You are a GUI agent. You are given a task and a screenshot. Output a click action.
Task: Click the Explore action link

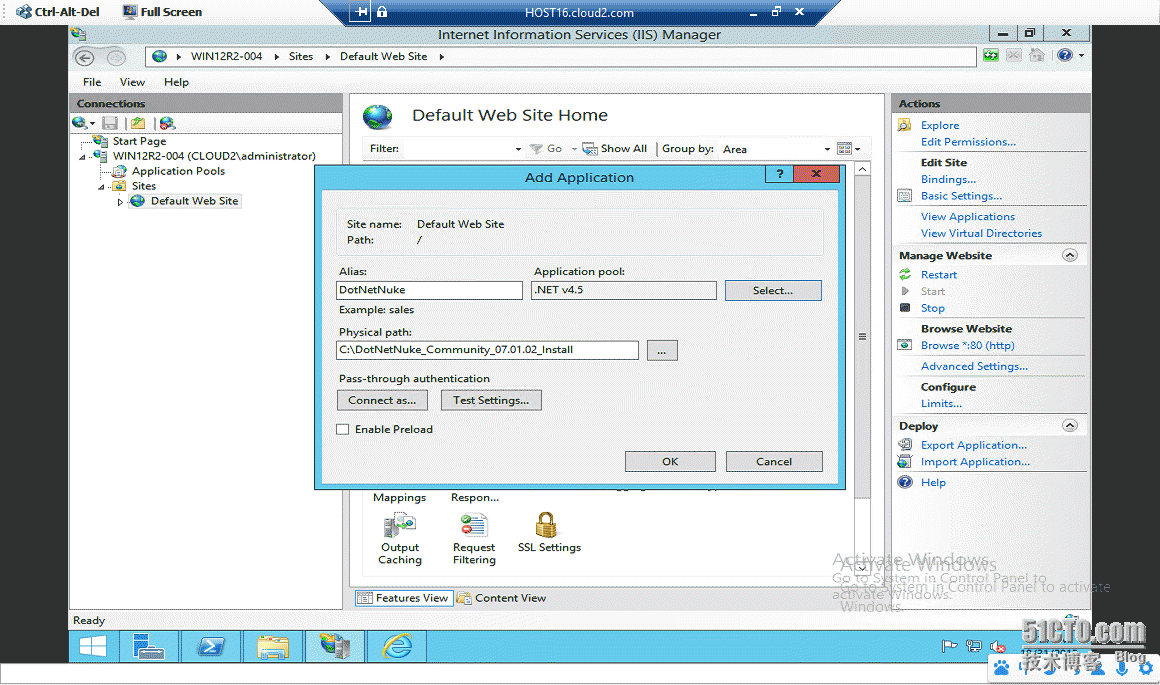pos(940,126)
